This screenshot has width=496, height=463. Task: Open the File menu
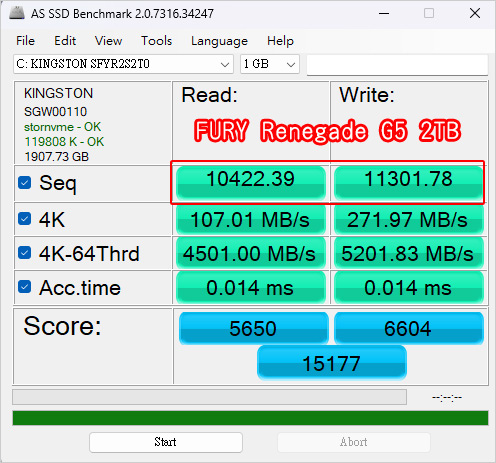pos(25,41)
